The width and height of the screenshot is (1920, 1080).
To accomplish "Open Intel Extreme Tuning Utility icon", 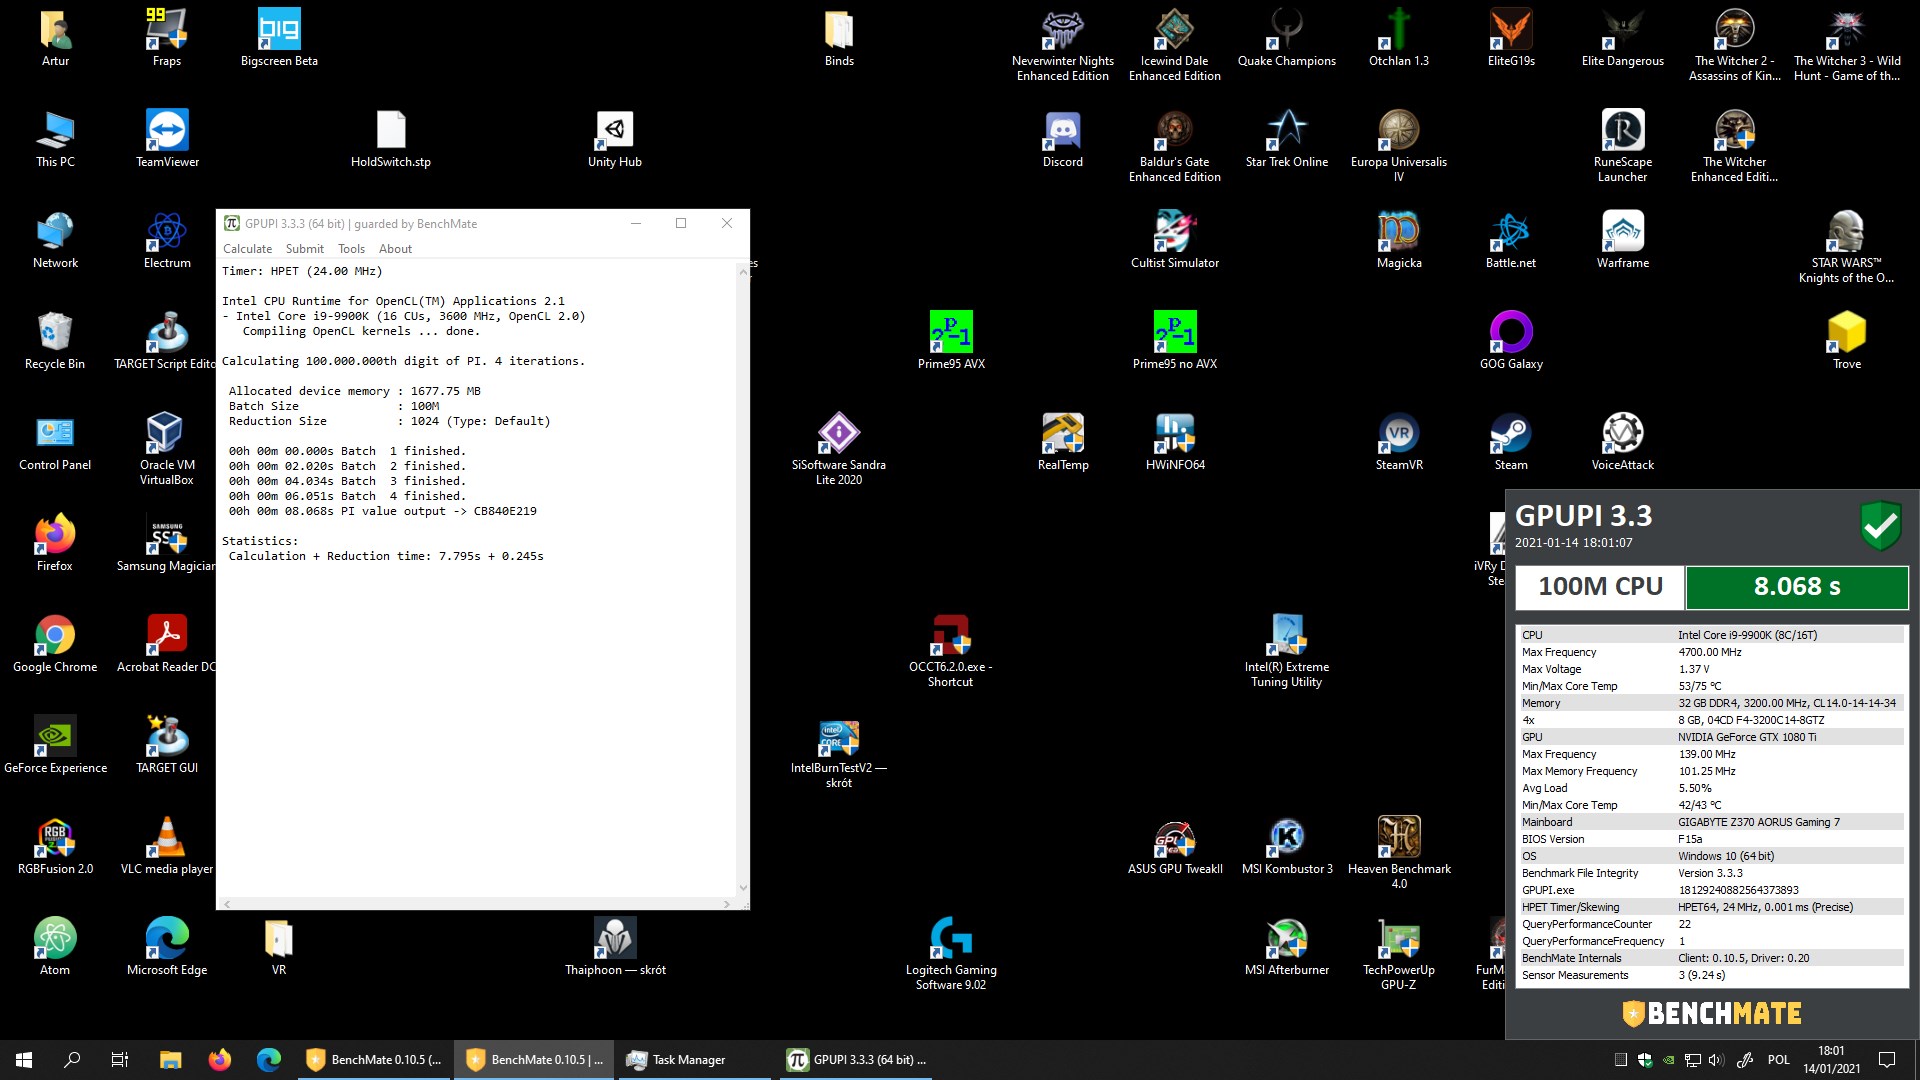I will click(1287, 651).
